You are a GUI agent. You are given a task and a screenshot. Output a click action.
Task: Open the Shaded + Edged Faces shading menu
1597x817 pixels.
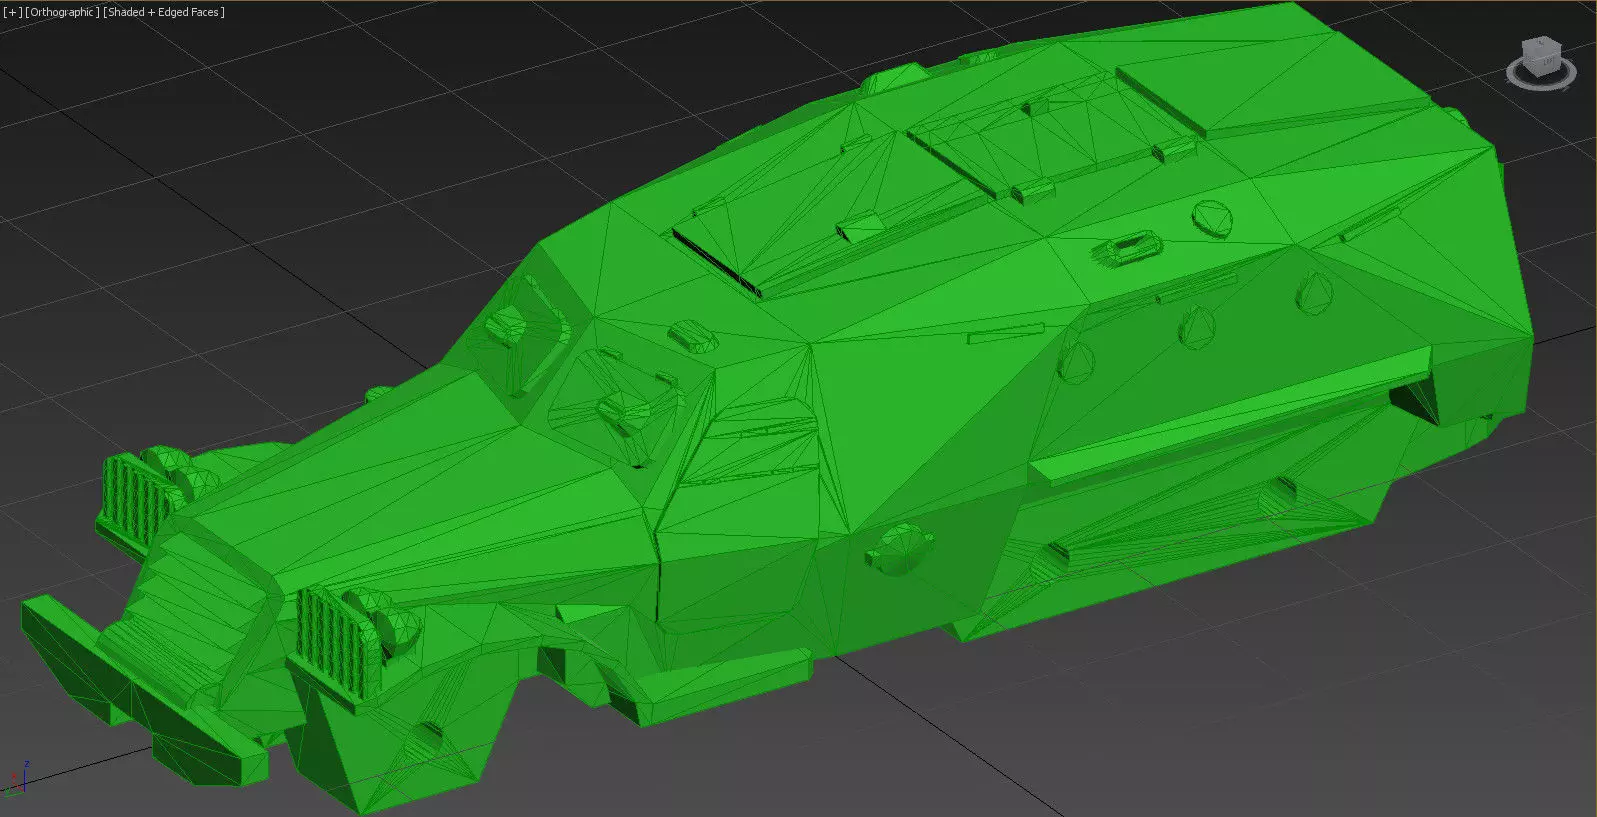point(164,12)
